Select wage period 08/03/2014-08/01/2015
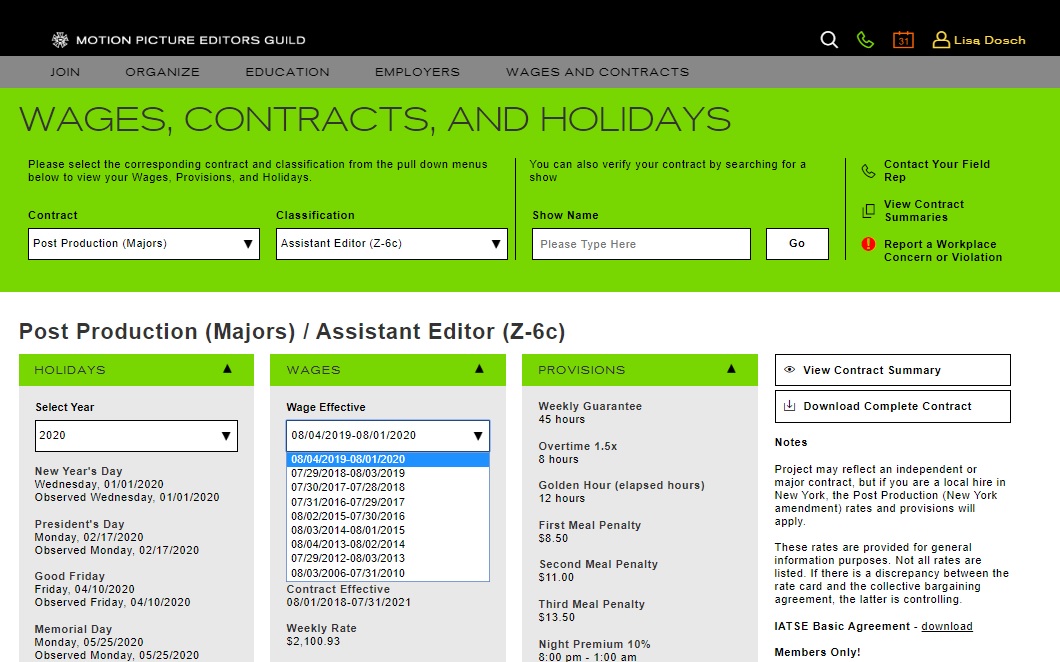1060x662 pixels. 388,531
